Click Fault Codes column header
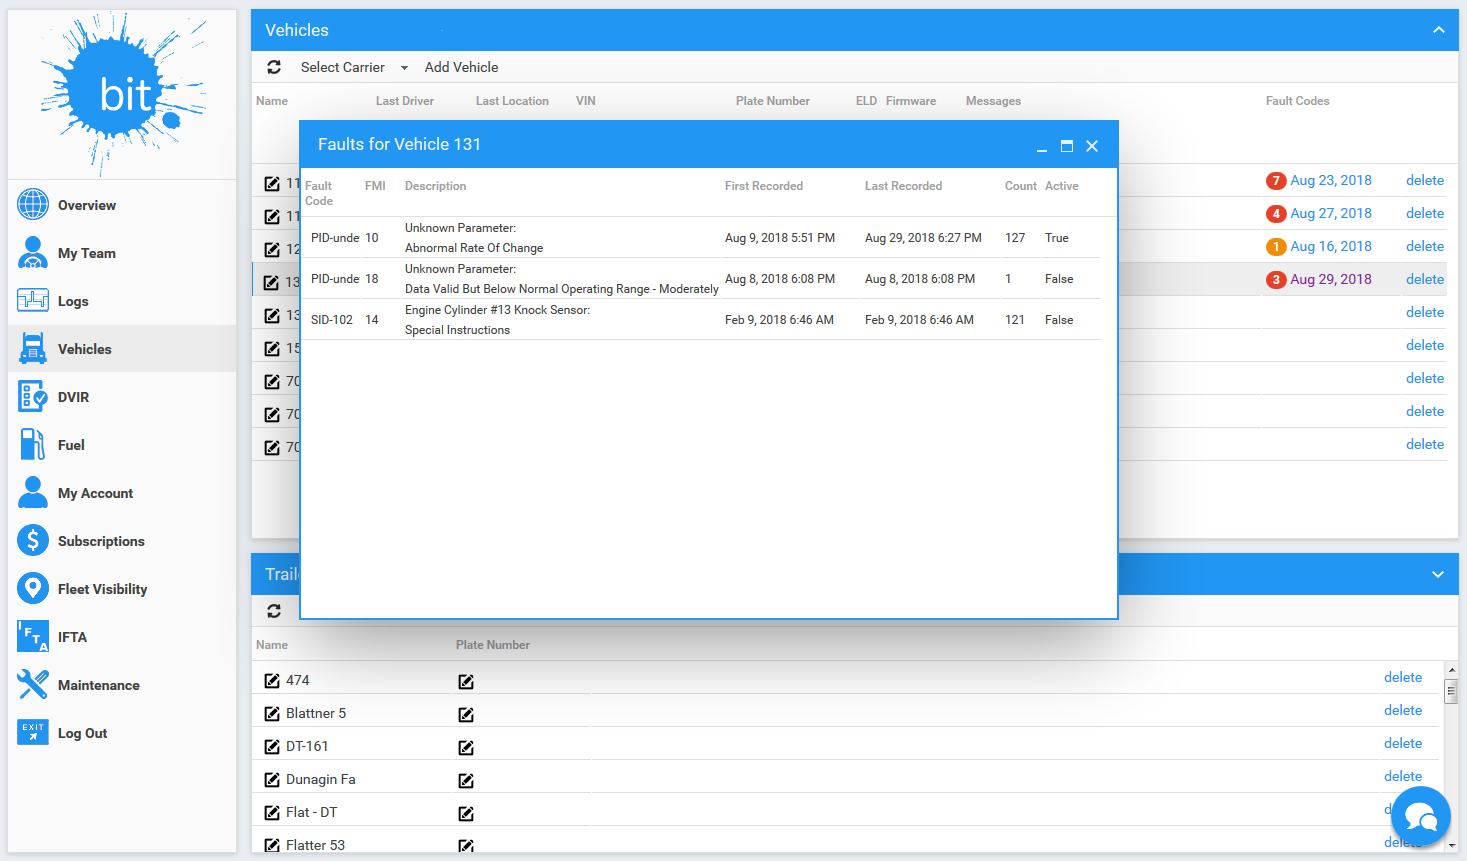The image size is (1467, 861). tap(1297, 101)
